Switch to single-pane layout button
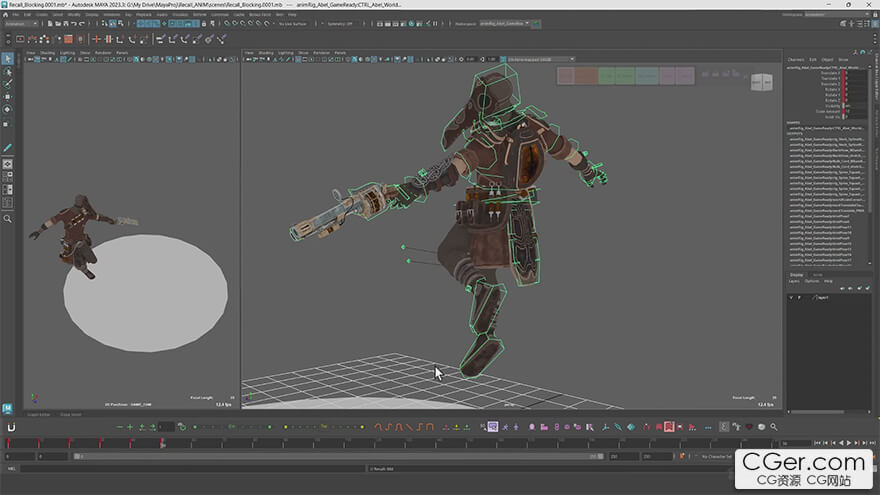 [7, 164]
